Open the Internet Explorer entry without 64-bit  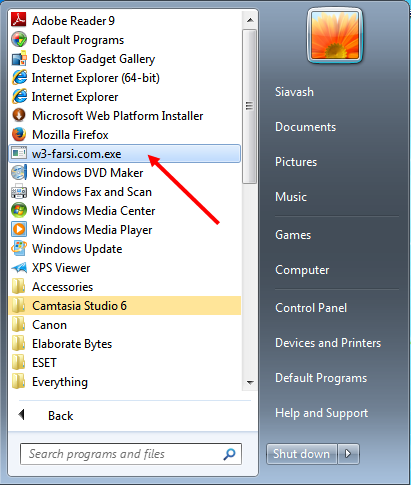click(x=125, y=97)
